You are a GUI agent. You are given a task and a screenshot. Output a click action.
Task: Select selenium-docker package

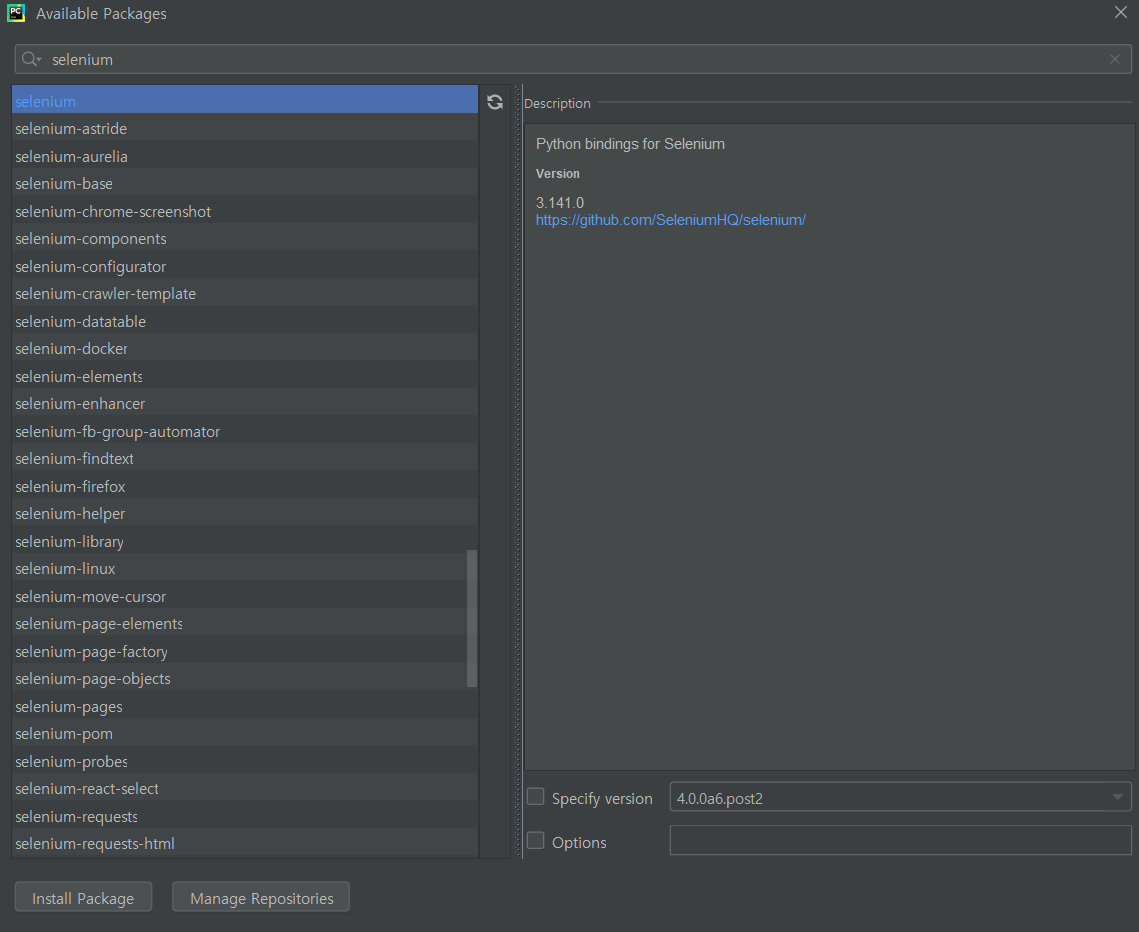click(245, 349)
